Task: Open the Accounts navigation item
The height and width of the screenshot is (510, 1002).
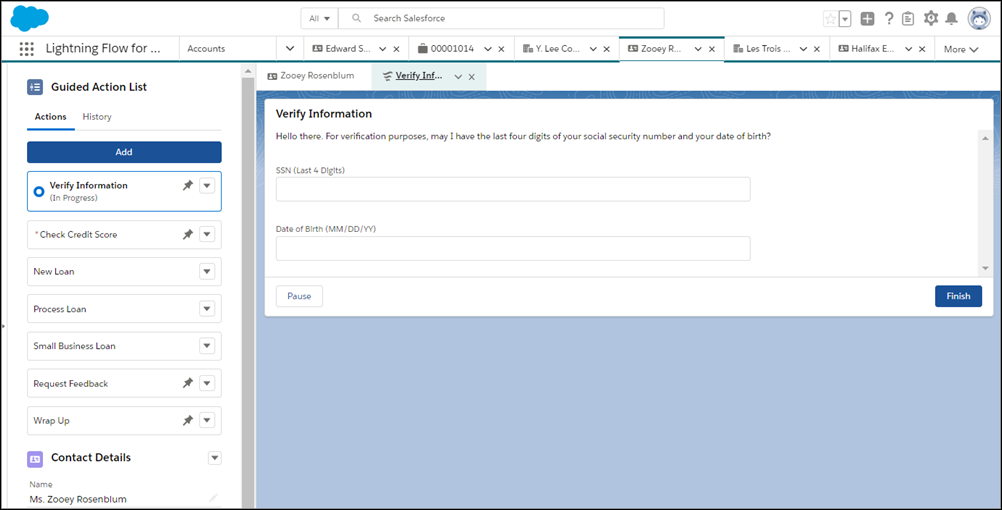Action: click(206, 49)
